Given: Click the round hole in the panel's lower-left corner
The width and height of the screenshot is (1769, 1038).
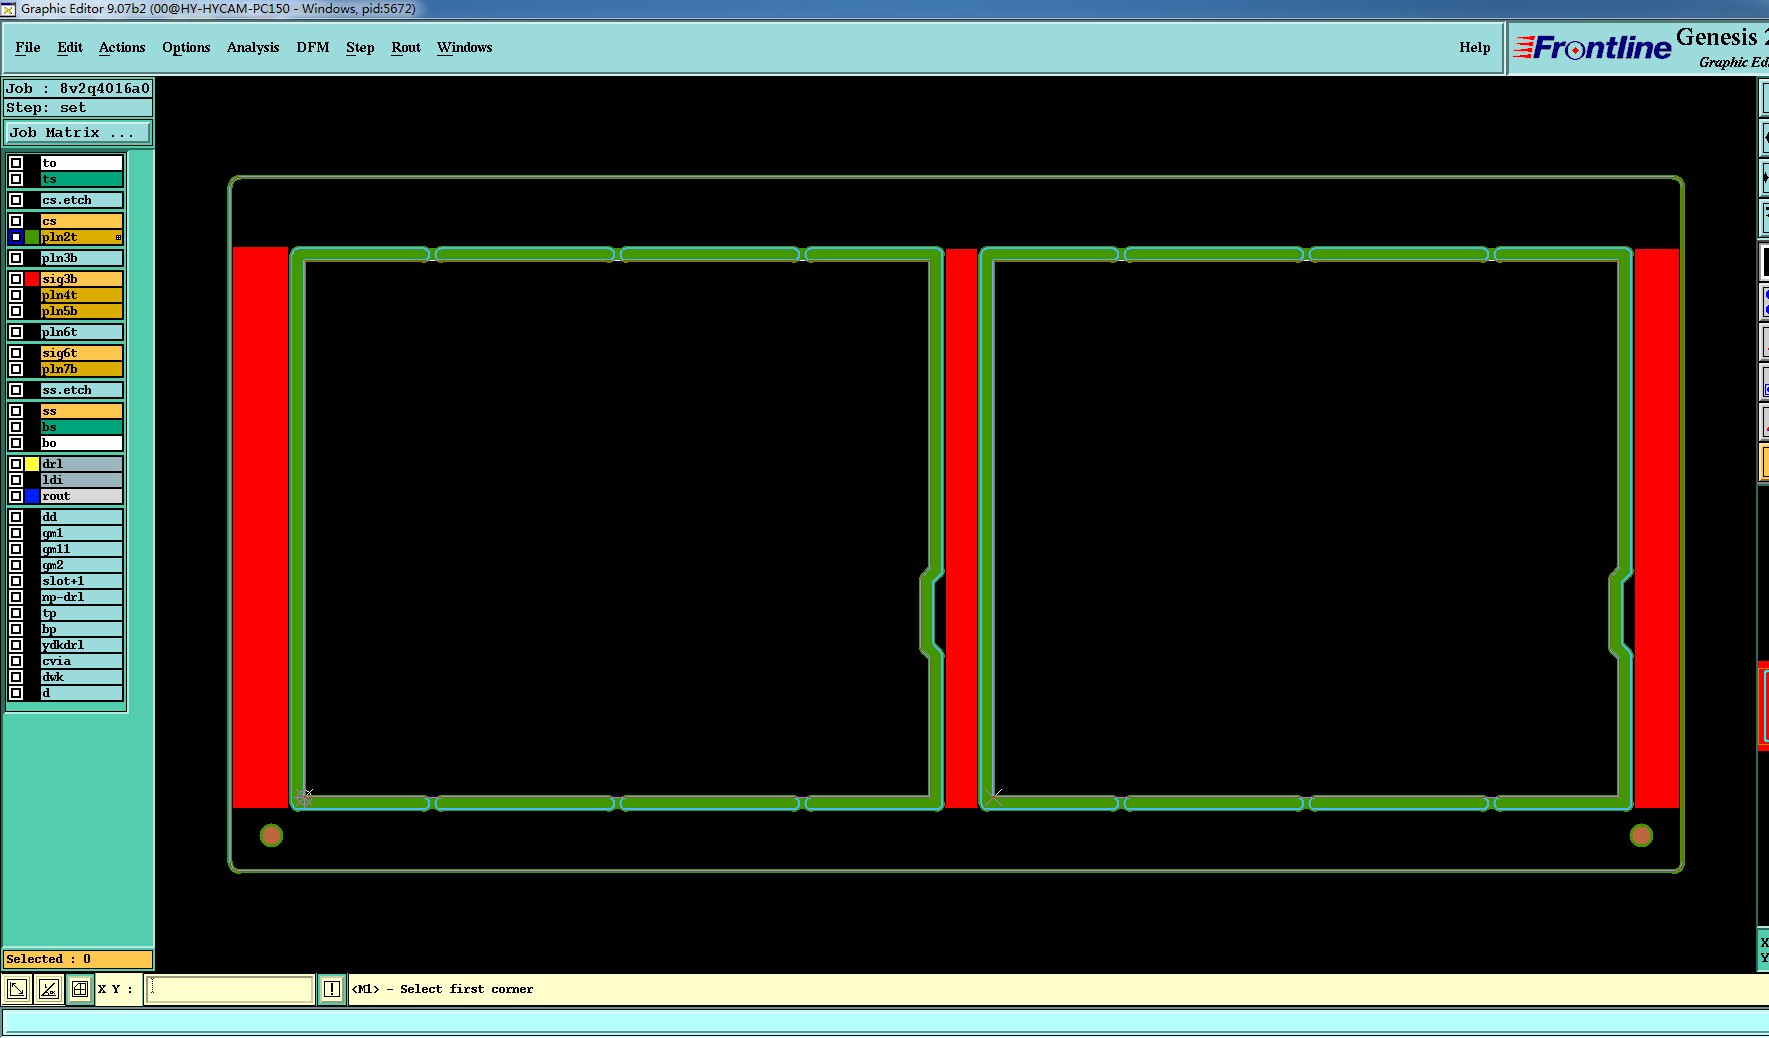Looking at the screenshot, I should tap(271, 835).
